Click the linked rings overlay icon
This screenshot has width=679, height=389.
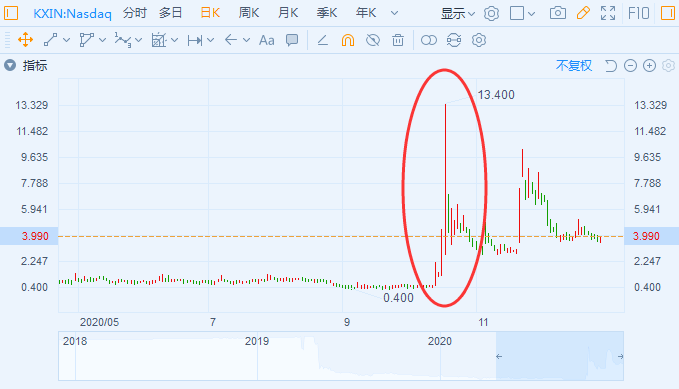coord(429,40)
